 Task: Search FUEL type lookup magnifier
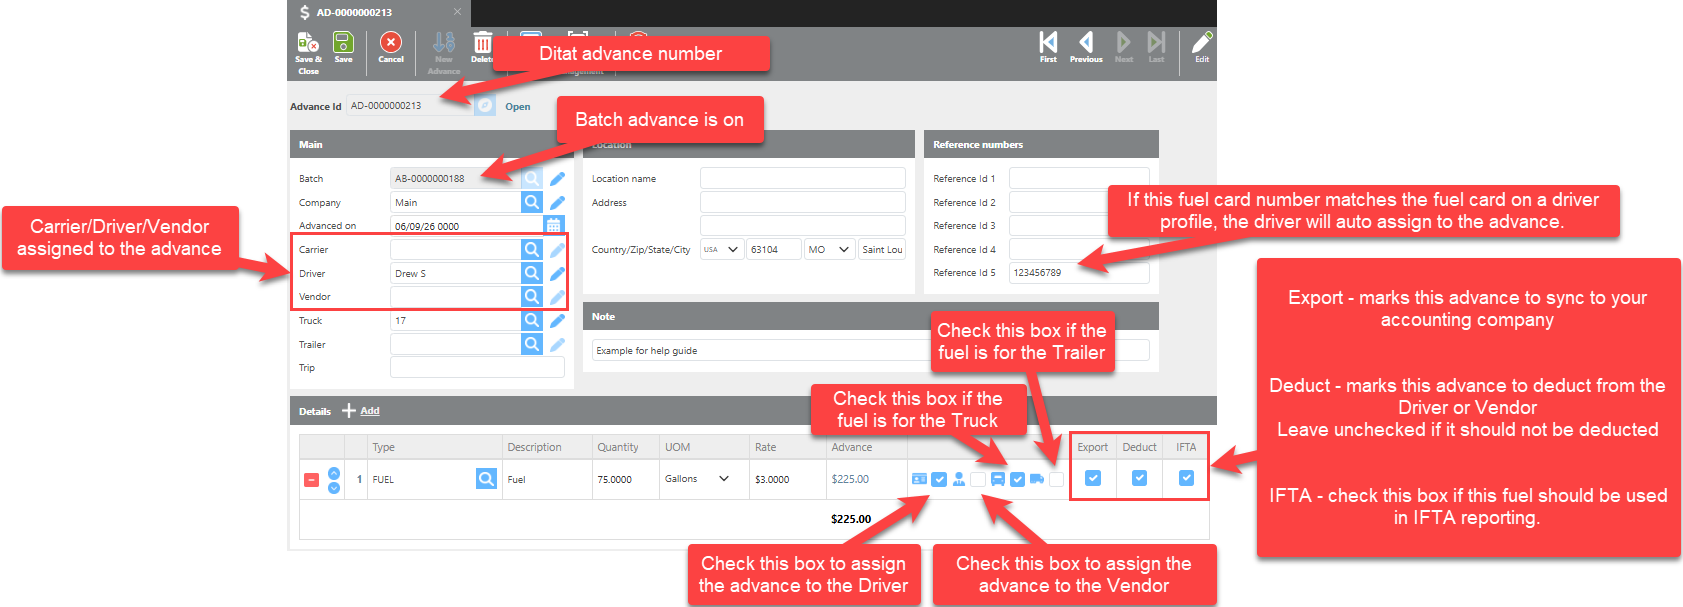click(486, 479)
